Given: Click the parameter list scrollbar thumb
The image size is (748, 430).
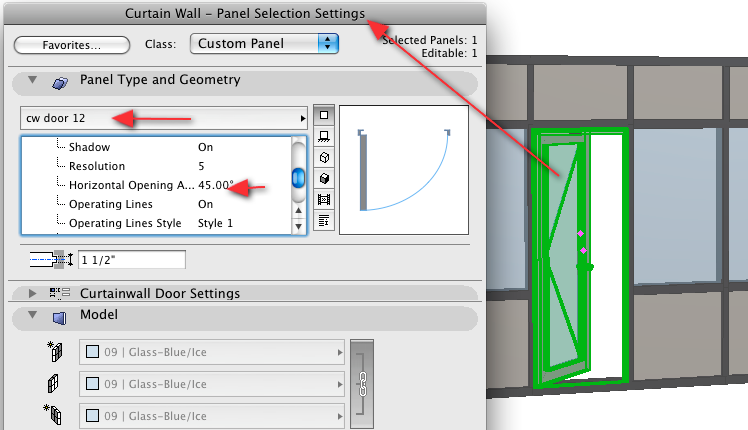Looking at the screenshot, I should (299, 178).
